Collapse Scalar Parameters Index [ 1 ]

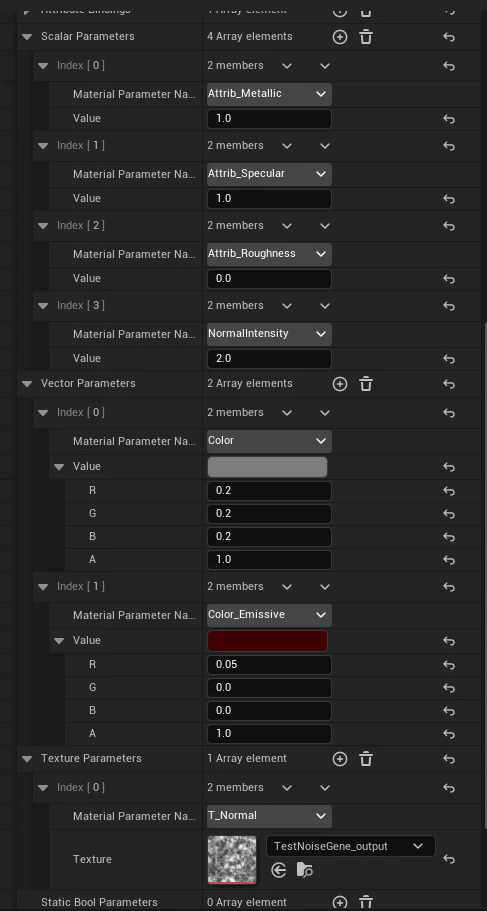42,146
